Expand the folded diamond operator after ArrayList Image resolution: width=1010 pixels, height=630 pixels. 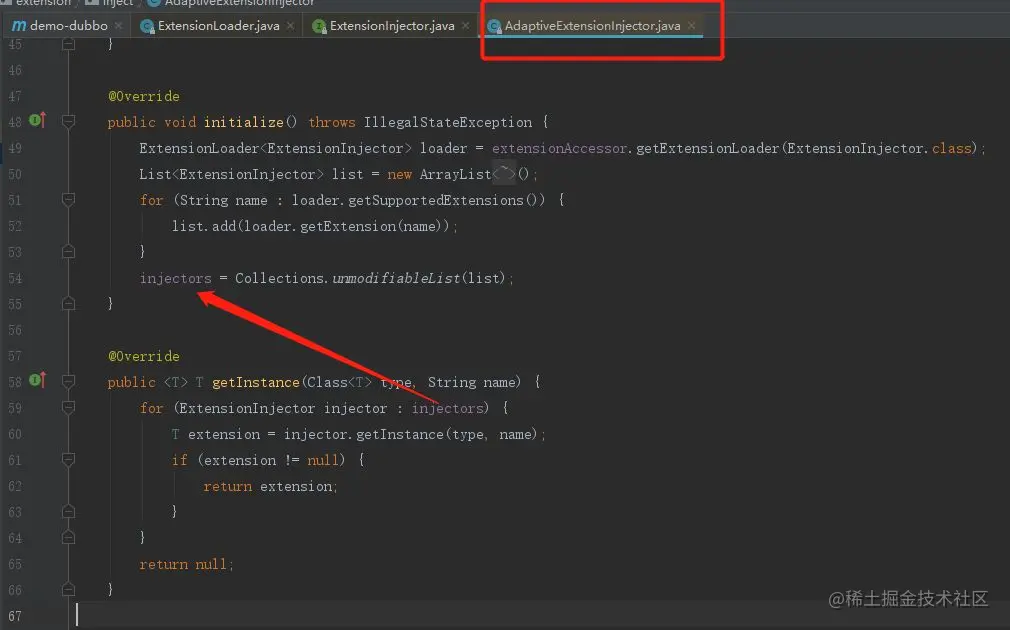click(x=504, y=173)
